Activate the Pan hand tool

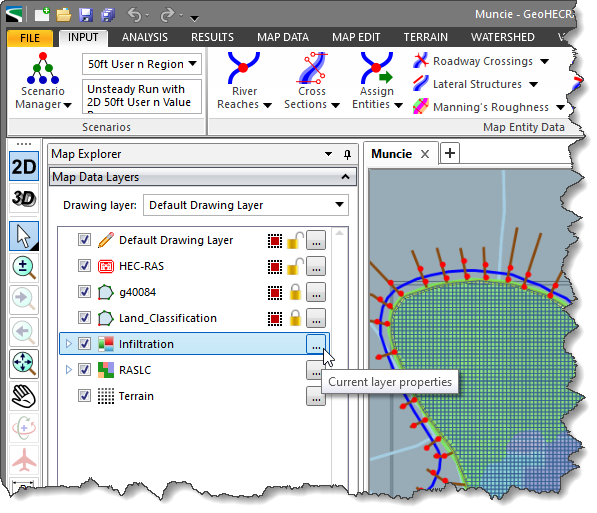coord(24,396)
